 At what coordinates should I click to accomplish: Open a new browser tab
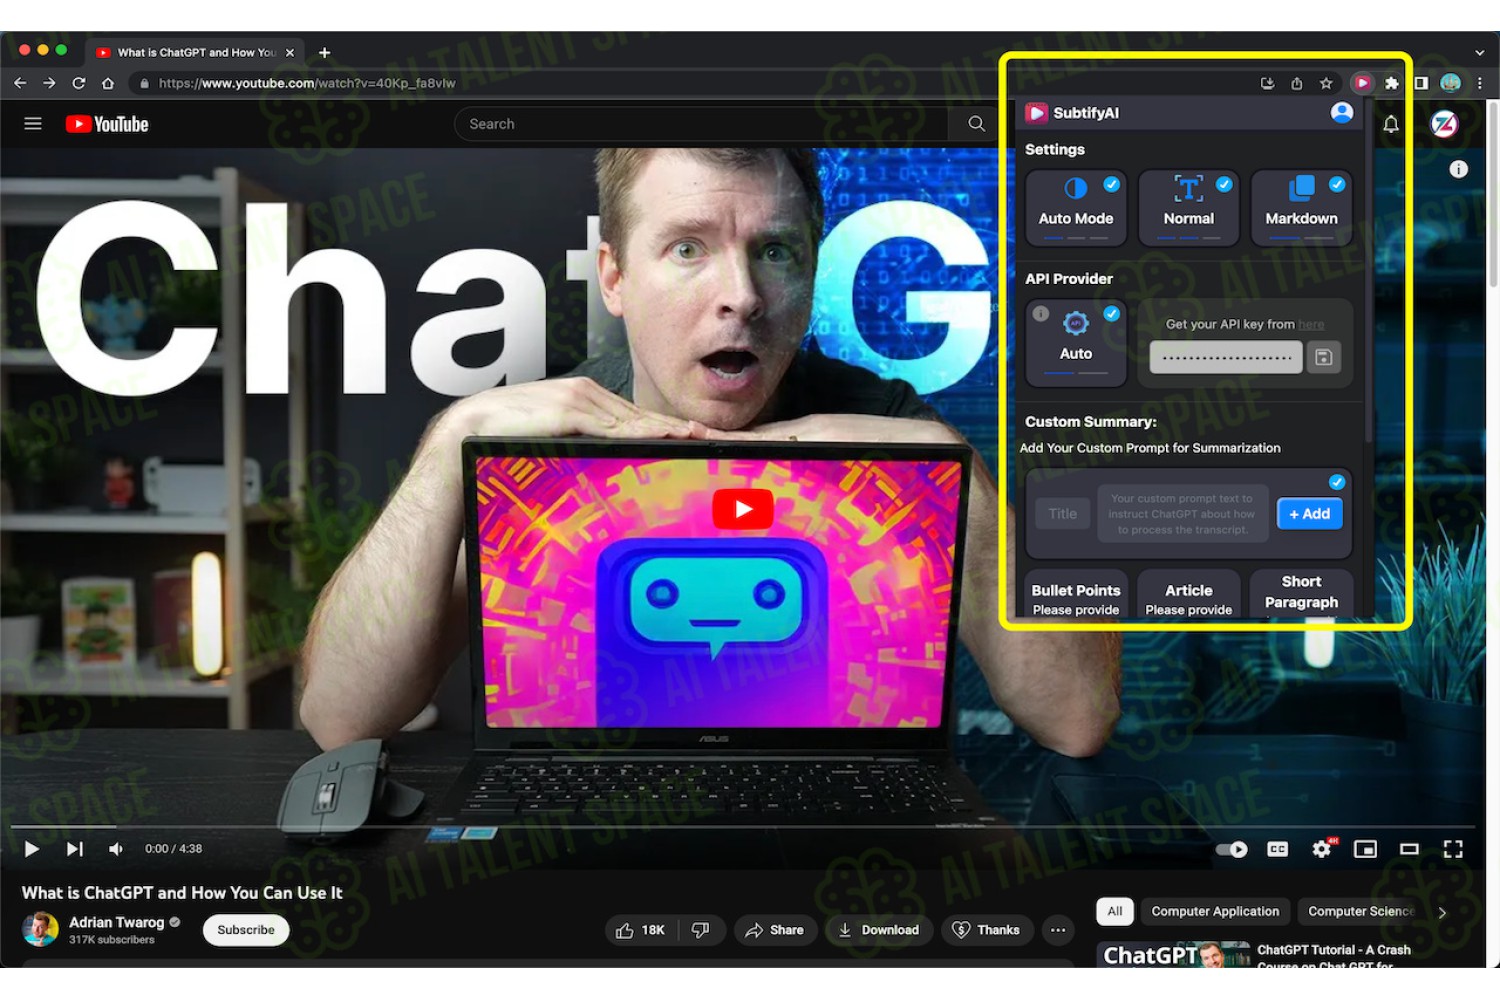click(x=324, y=52)
